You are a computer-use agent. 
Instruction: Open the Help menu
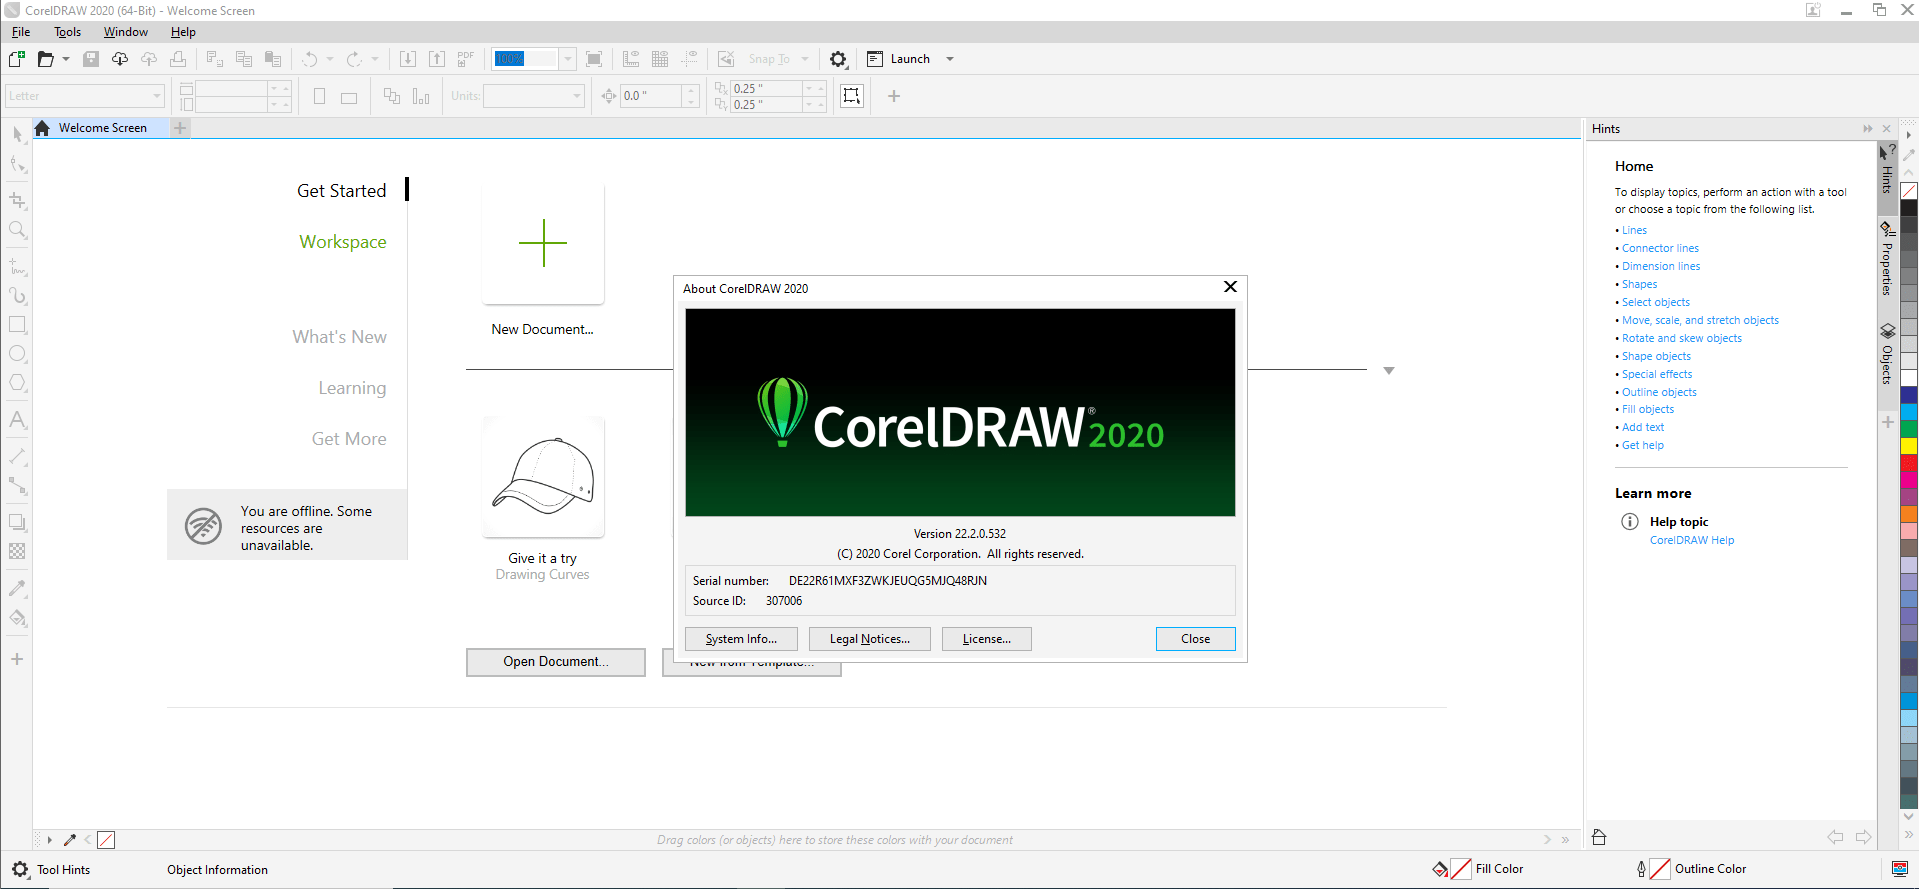(x=183, y=32)
